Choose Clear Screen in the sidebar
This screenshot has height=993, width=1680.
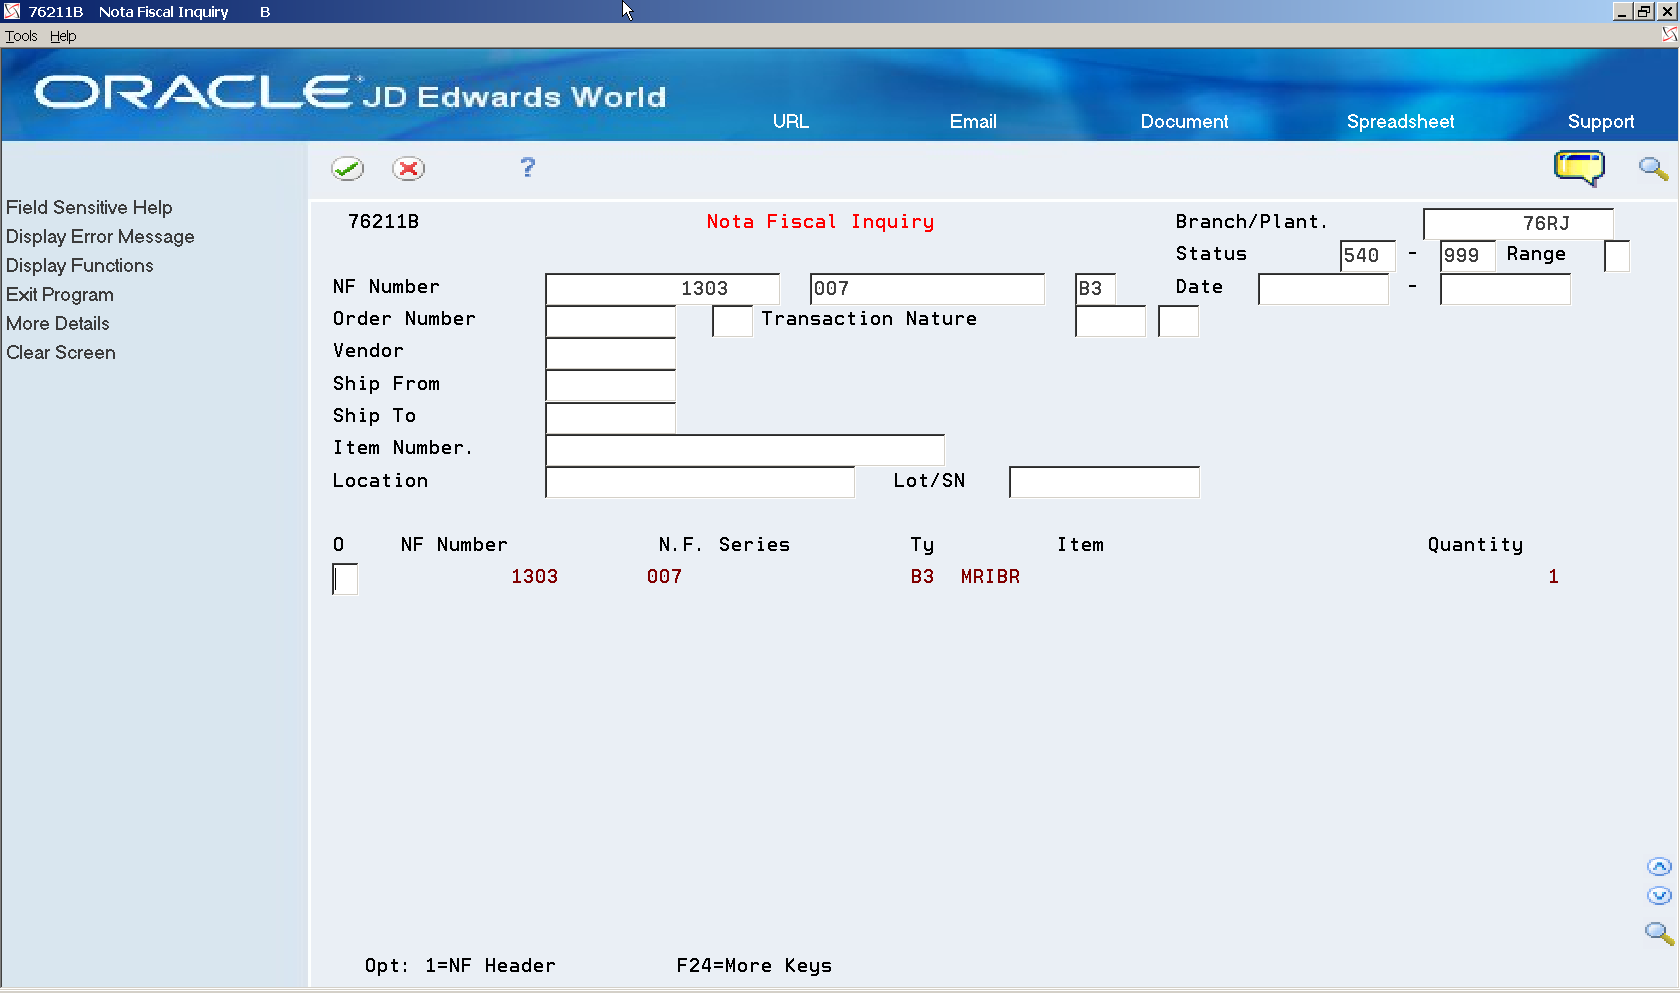(x=61, y=352)
